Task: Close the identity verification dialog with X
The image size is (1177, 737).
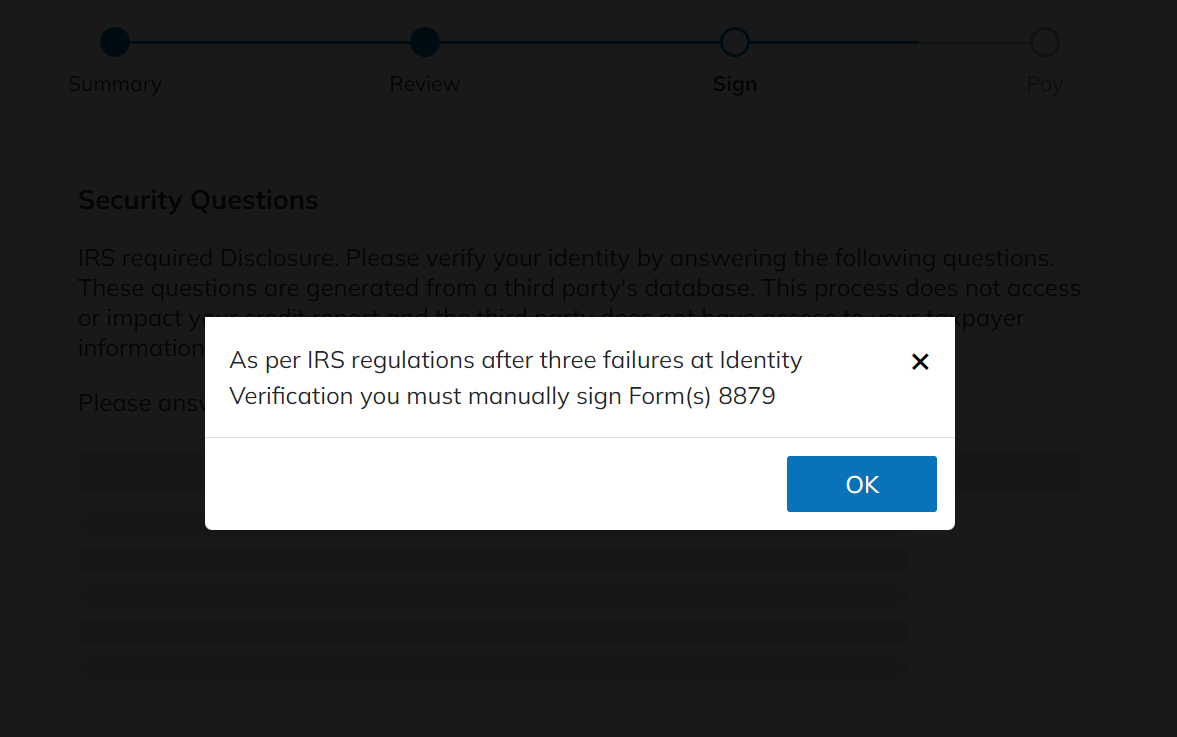Action: coord(920,362)
